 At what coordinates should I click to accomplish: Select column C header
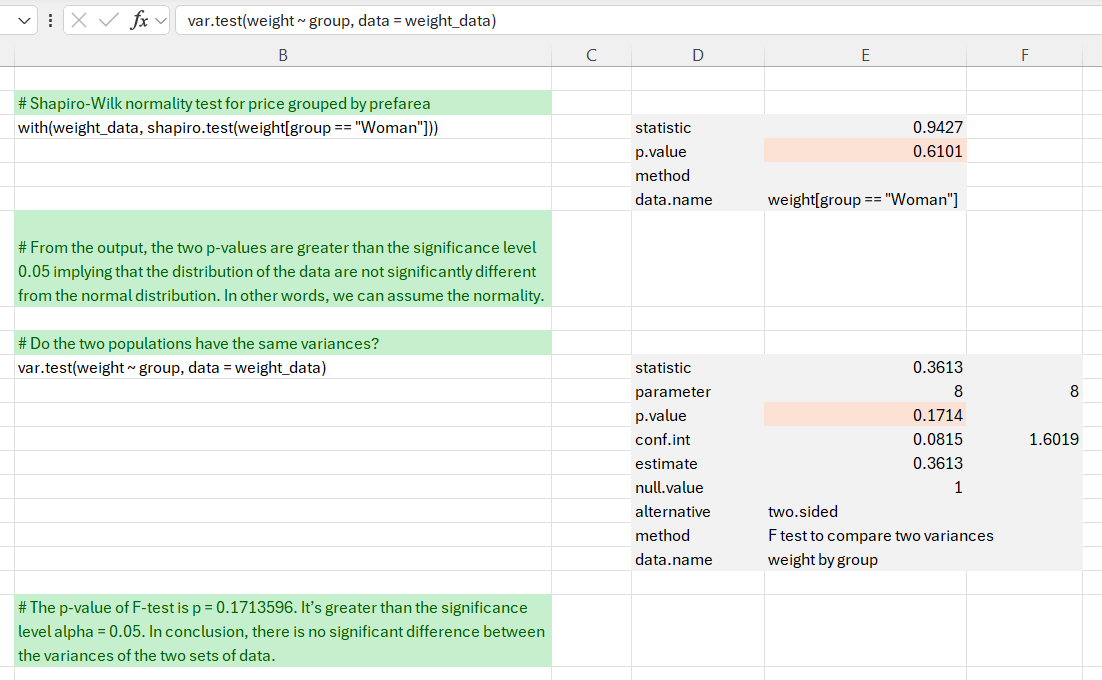pyautogui.click(x=591, y=56)
